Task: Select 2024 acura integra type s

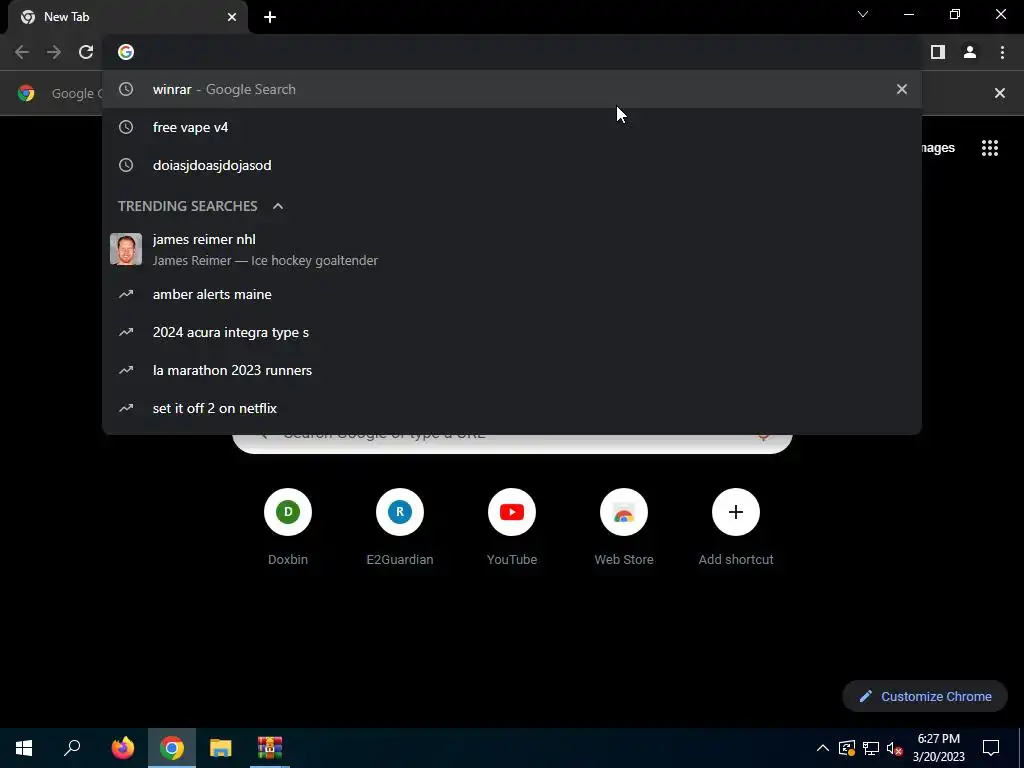Action: (512, 332)
